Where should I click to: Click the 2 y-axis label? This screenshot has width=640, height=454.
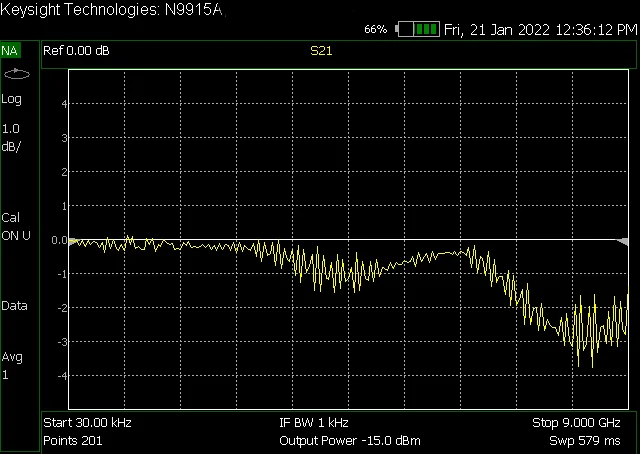tap(64, 172)
